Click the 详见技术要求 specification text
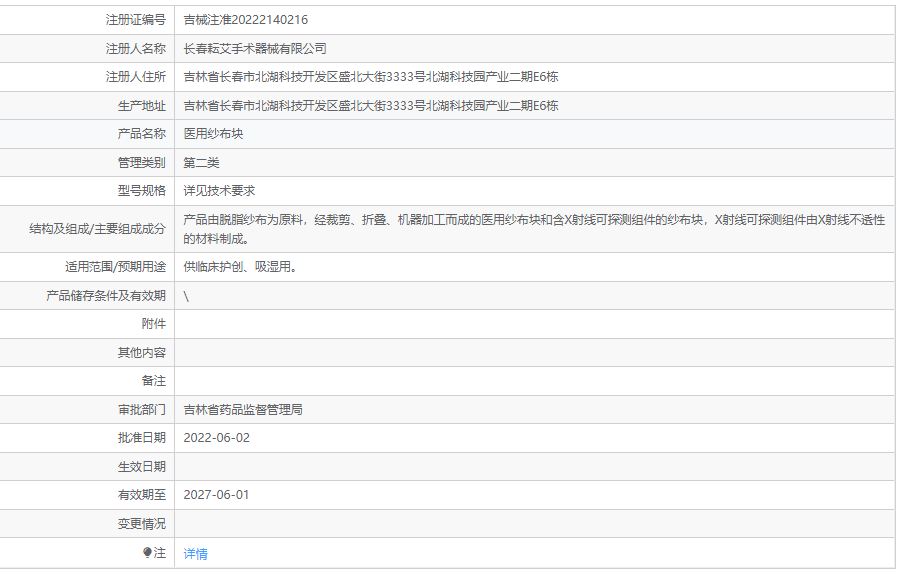 click(219, 190)
